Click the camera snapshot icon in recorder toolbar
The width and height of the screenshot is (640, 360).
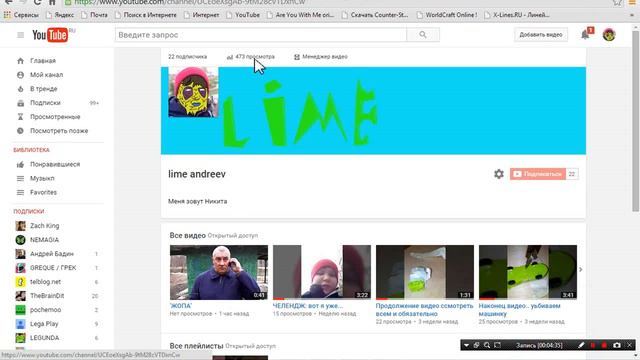tap(617, 345)
